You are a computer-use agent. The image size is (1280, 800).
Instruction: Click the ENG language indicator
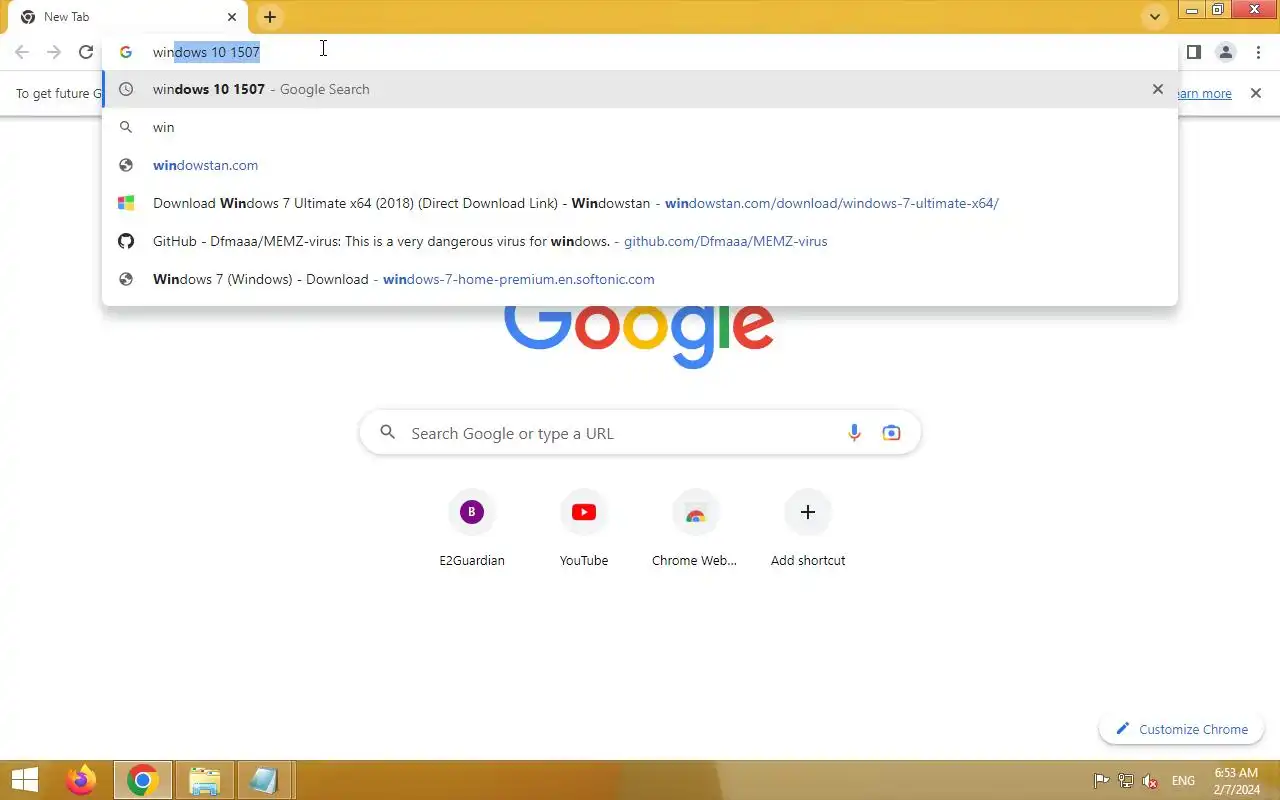pos(1183,781)
